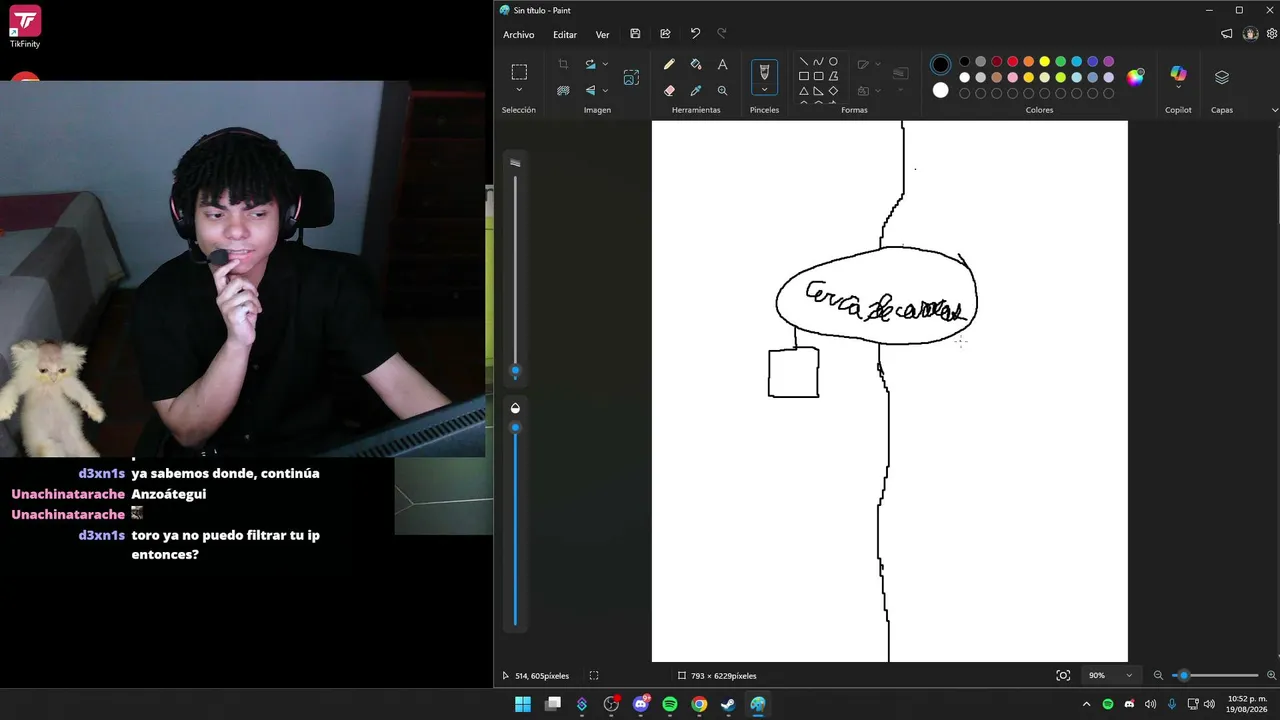Activate Color 2 white circle
This screenshot has height=720, width=1280.
pos(940,90)
